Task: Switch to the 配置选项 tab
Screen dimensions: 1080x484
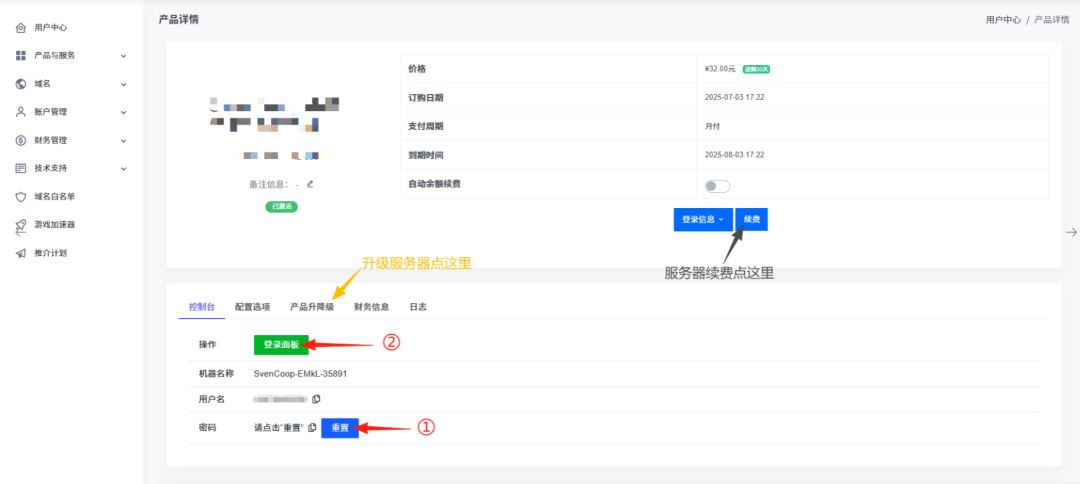Action: coord(252,307)
